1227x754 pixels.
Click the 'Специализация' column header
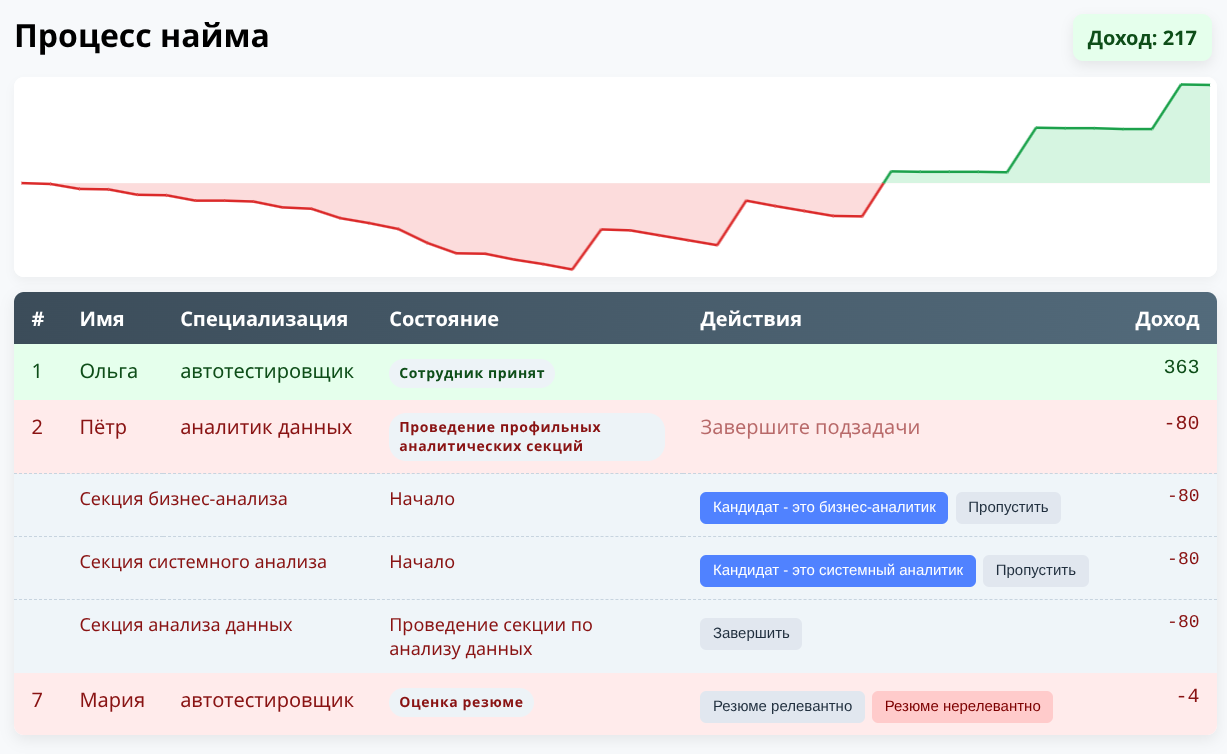(x=263, y=319)
